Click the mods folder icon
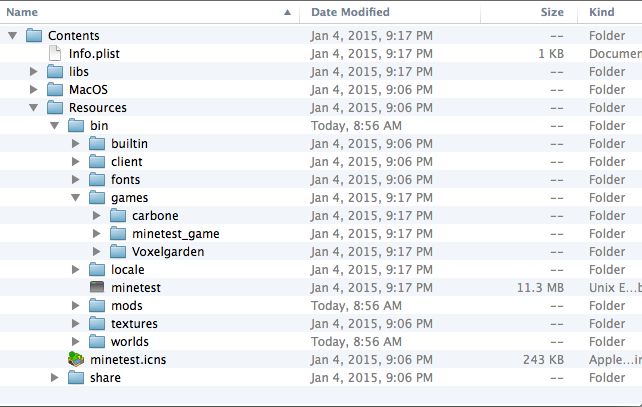Image resolution: width=642 pixels, height=407 pixels. click(x=97, y=306)
